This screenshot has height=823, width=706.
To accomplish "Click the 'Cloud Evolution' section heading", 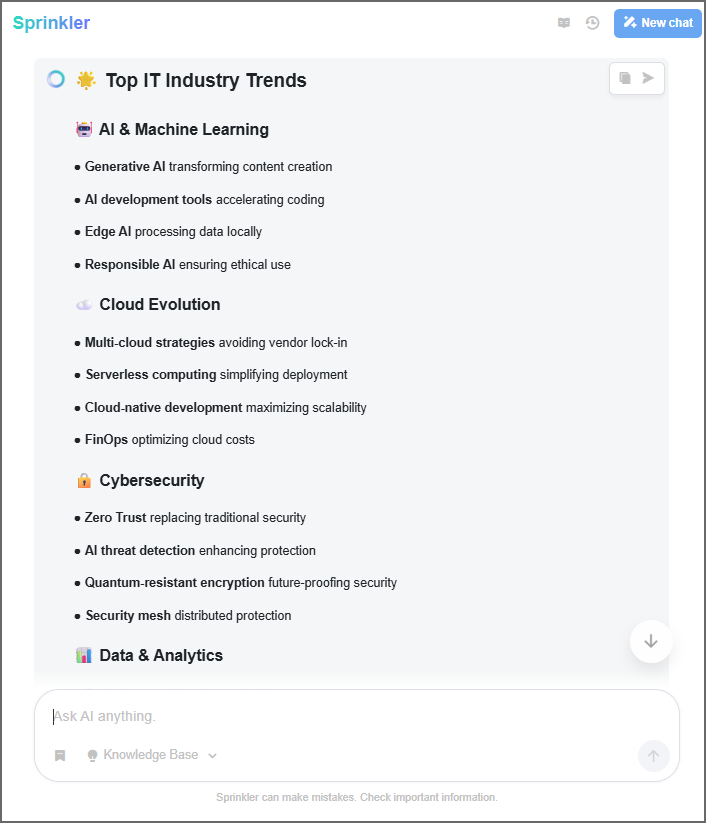I will pyautogui.click(x=159, y=304).
